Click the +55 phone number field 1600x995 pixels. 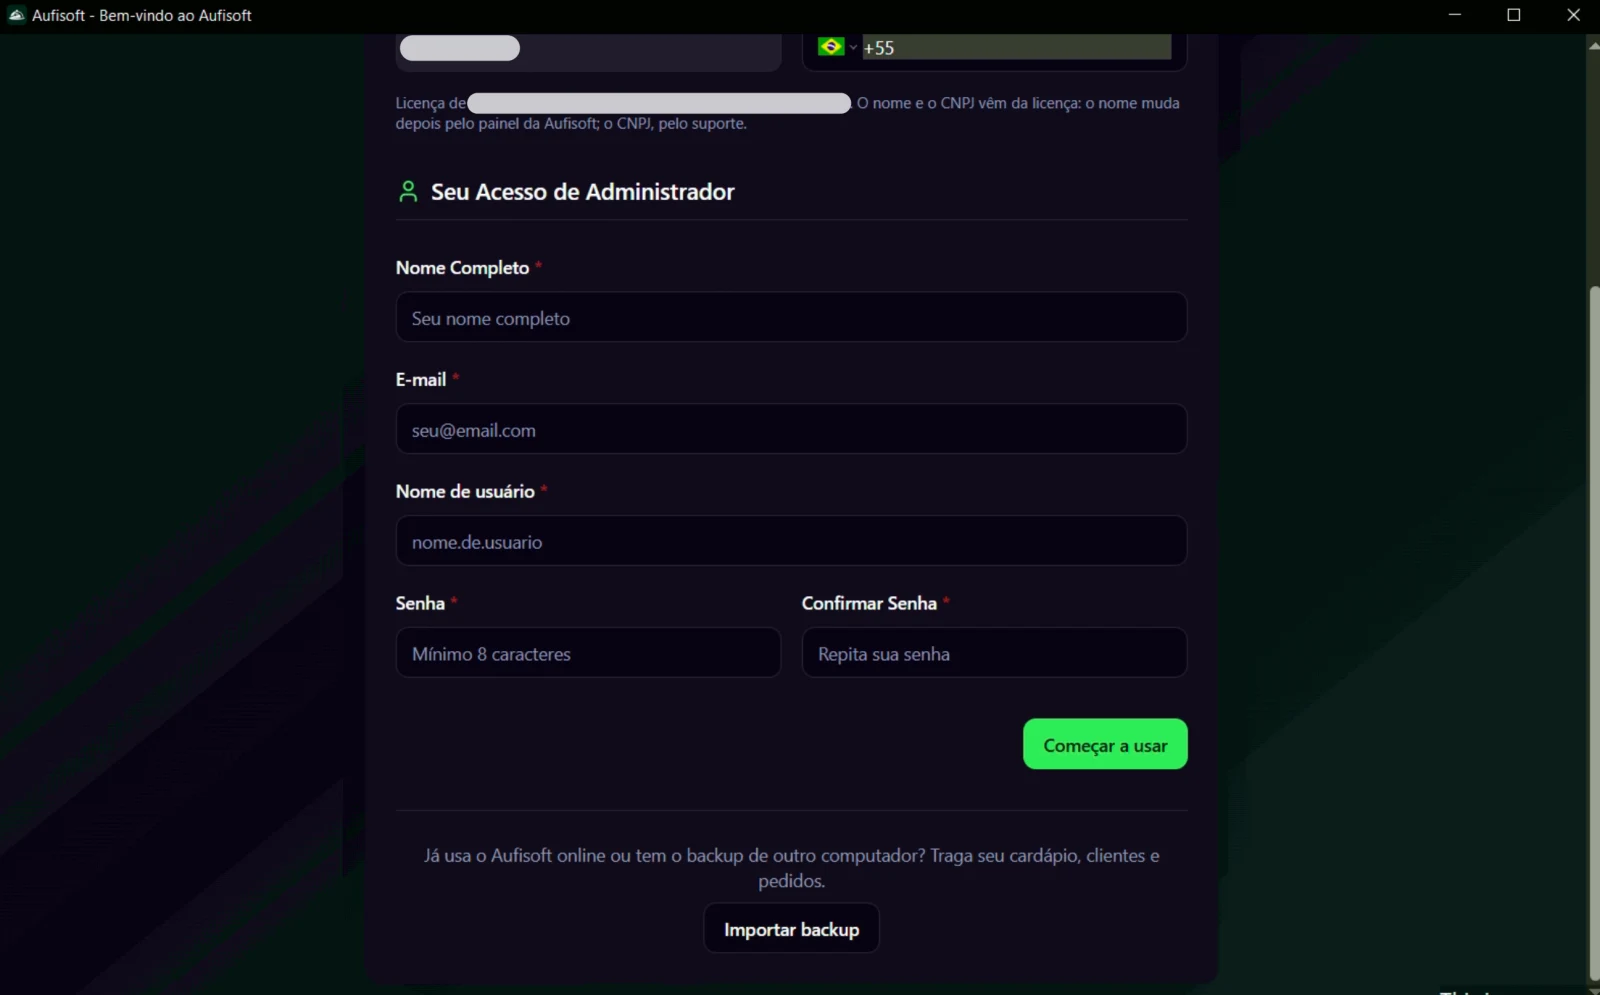pyautogui.click(x=1016, y=47)
